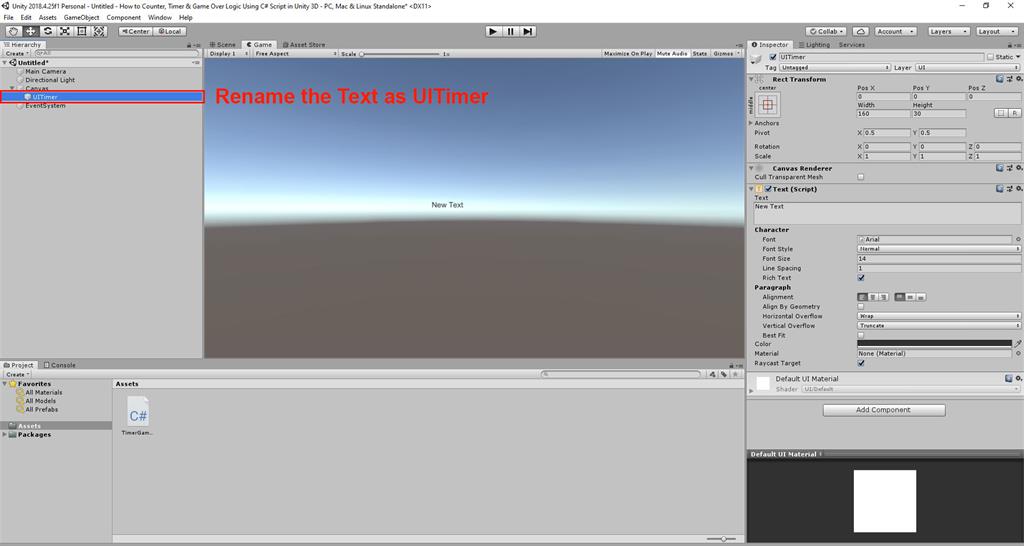Select the combined Transform tool
The image size is (1024, 546).
99,31
